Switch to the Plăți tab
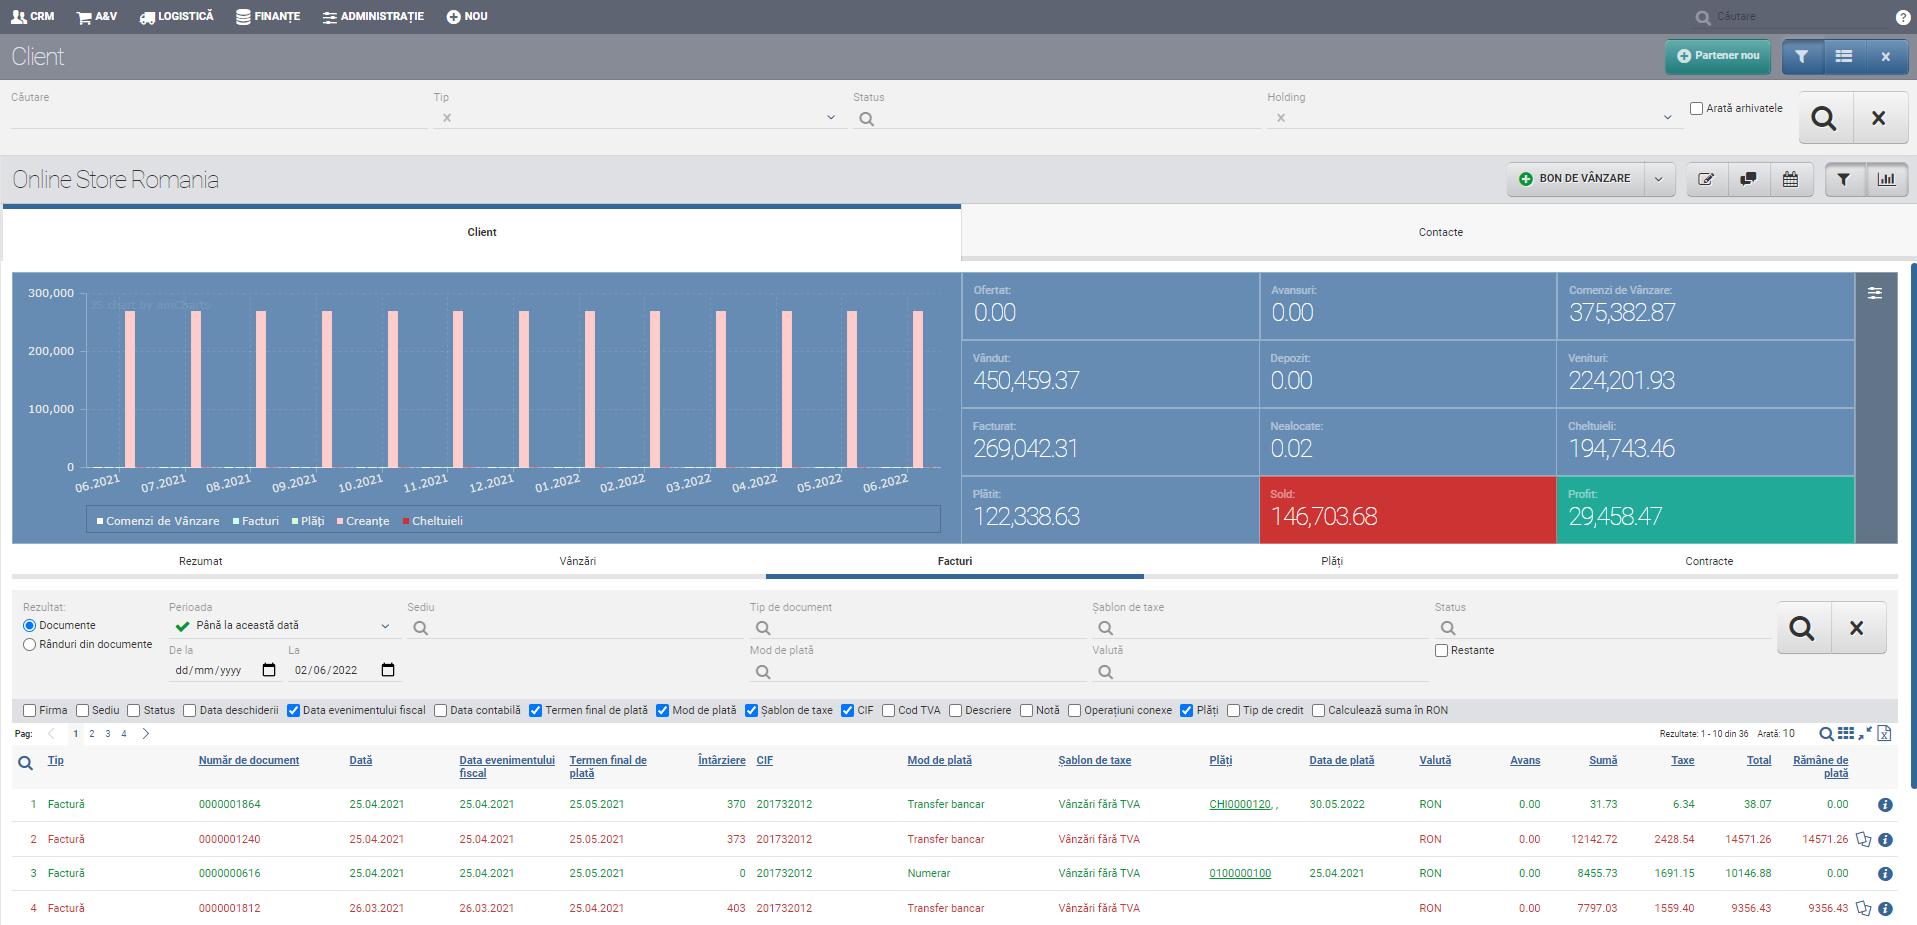1917x925 pixels. pos(1331,561)
